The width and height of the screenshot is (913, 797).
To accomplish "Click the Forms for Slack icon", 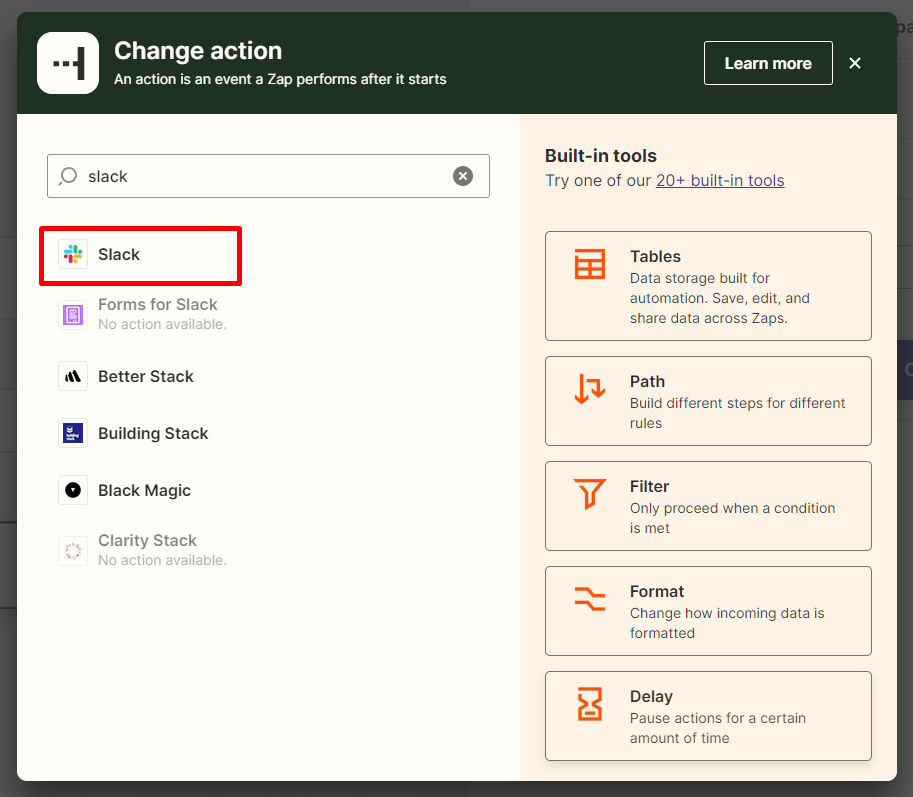I will 73,314.
